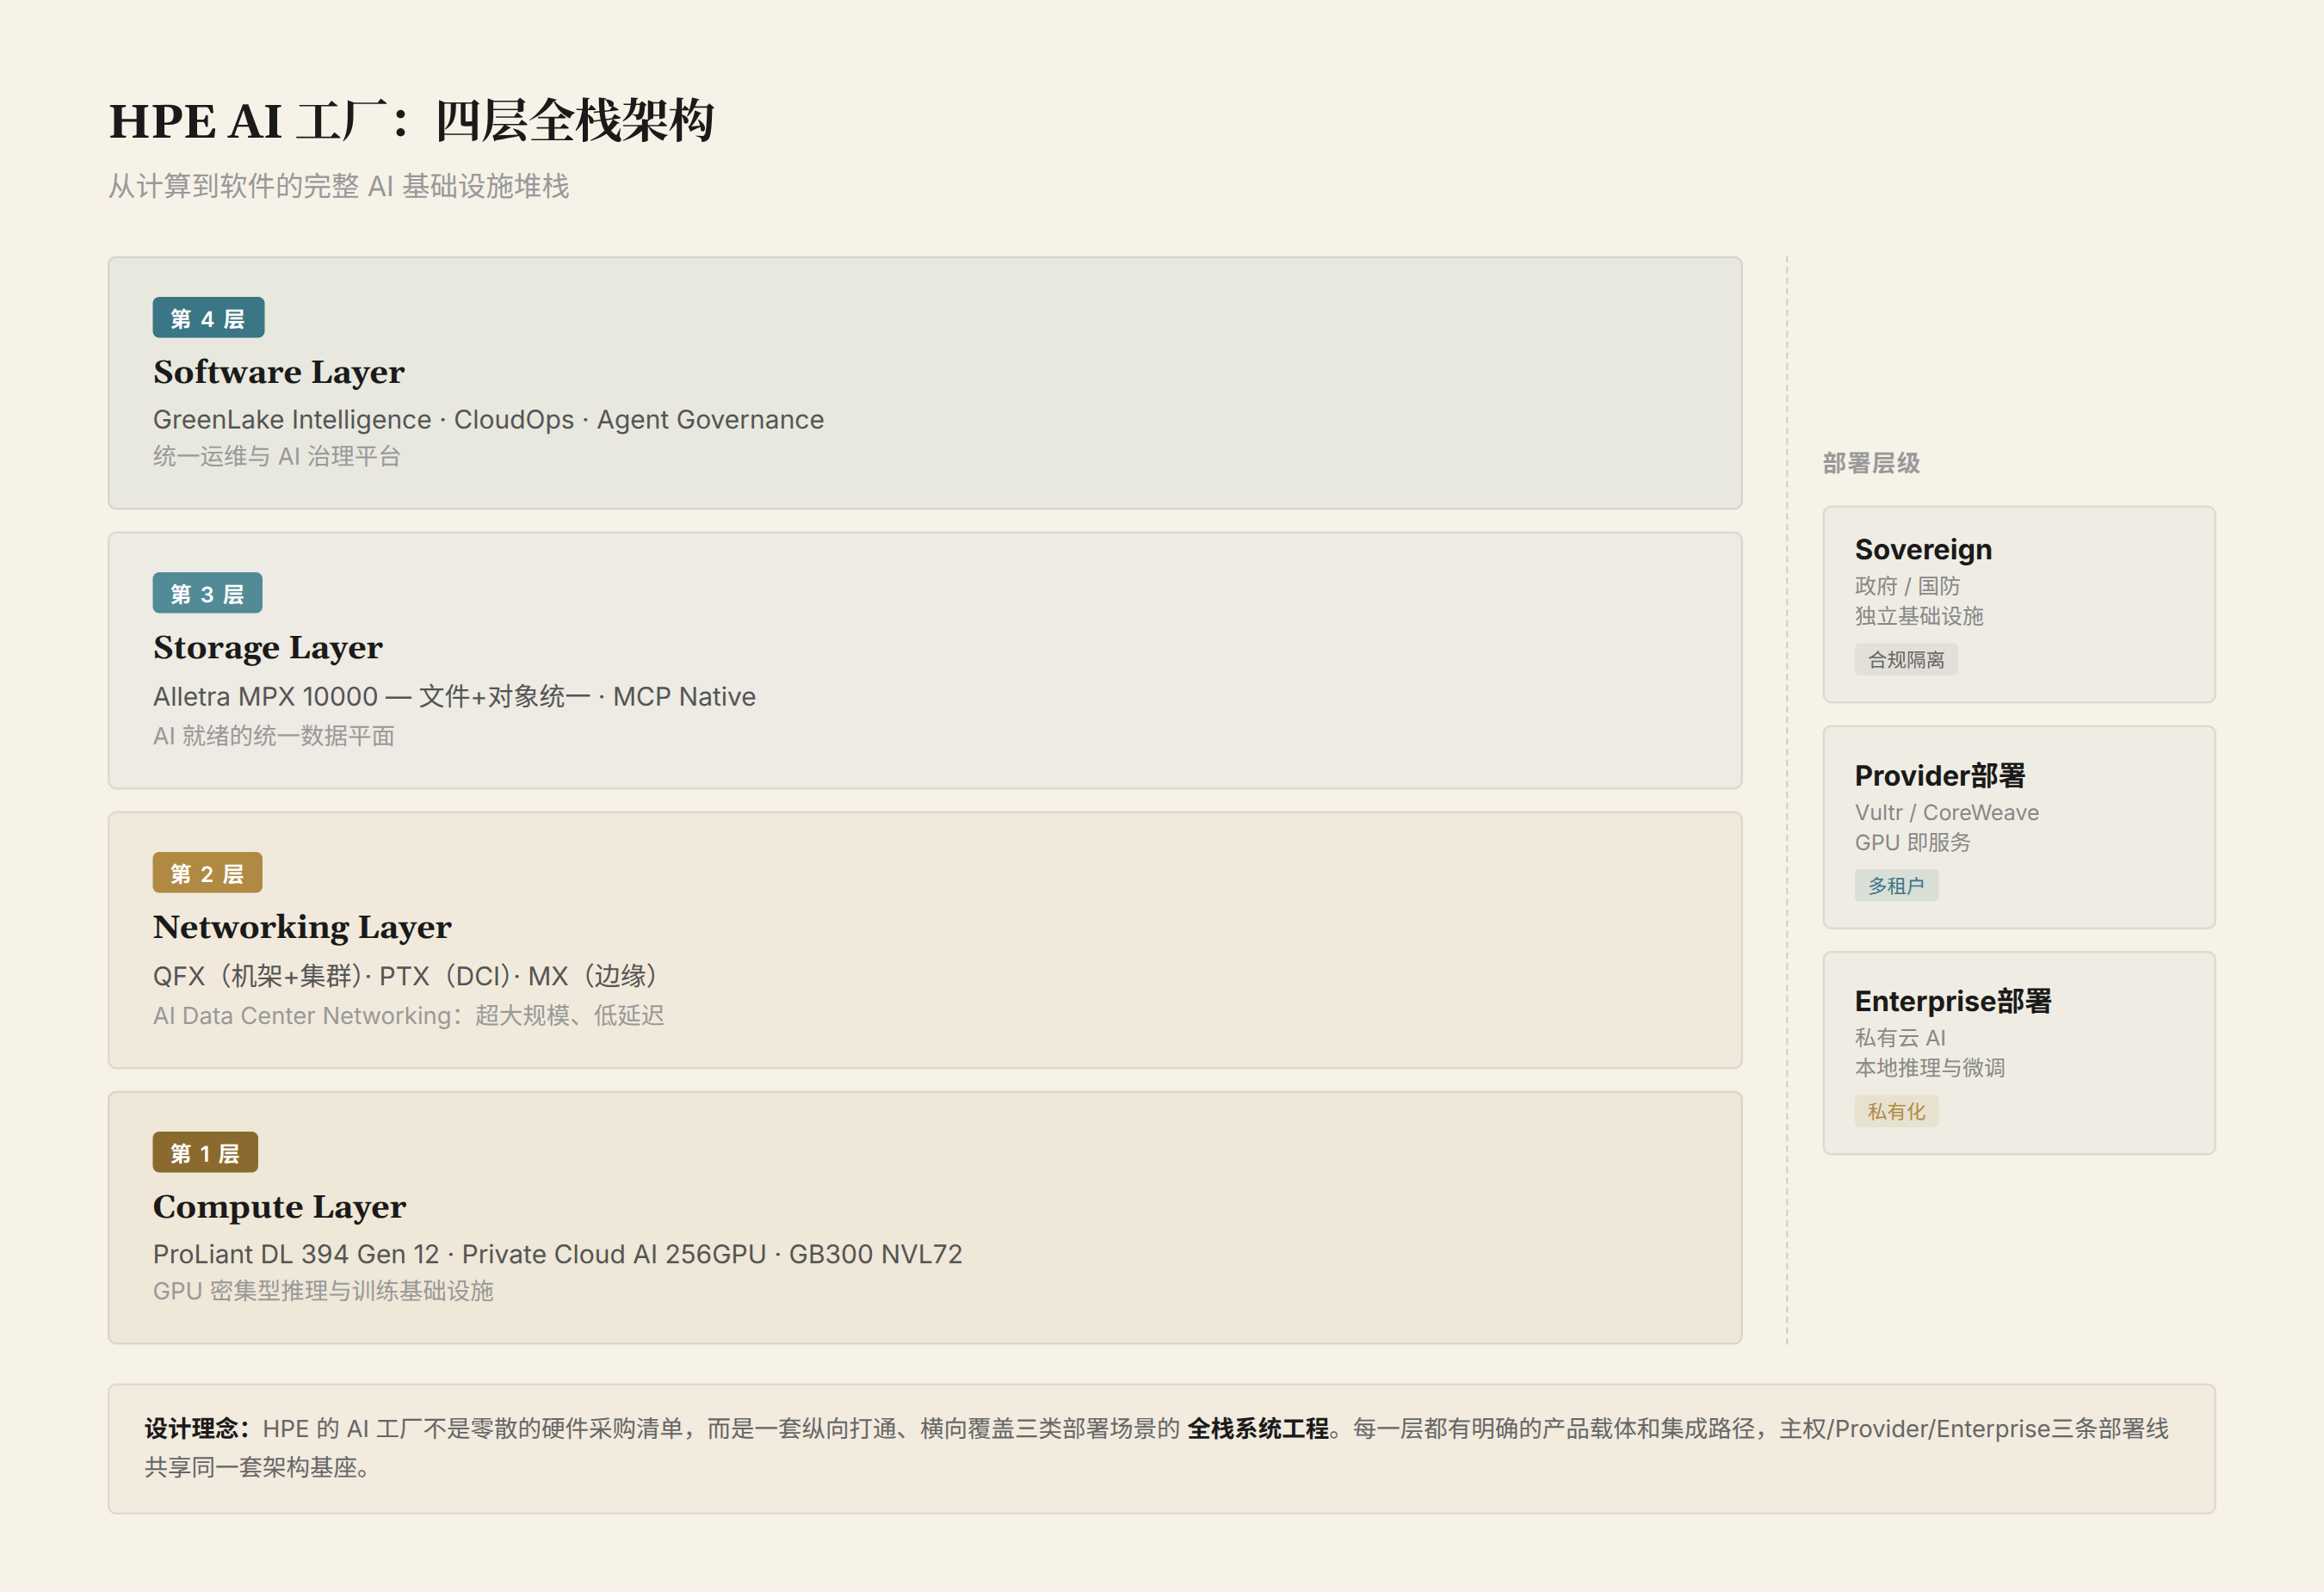Click the '部署层级' section label

point(1871,463)
